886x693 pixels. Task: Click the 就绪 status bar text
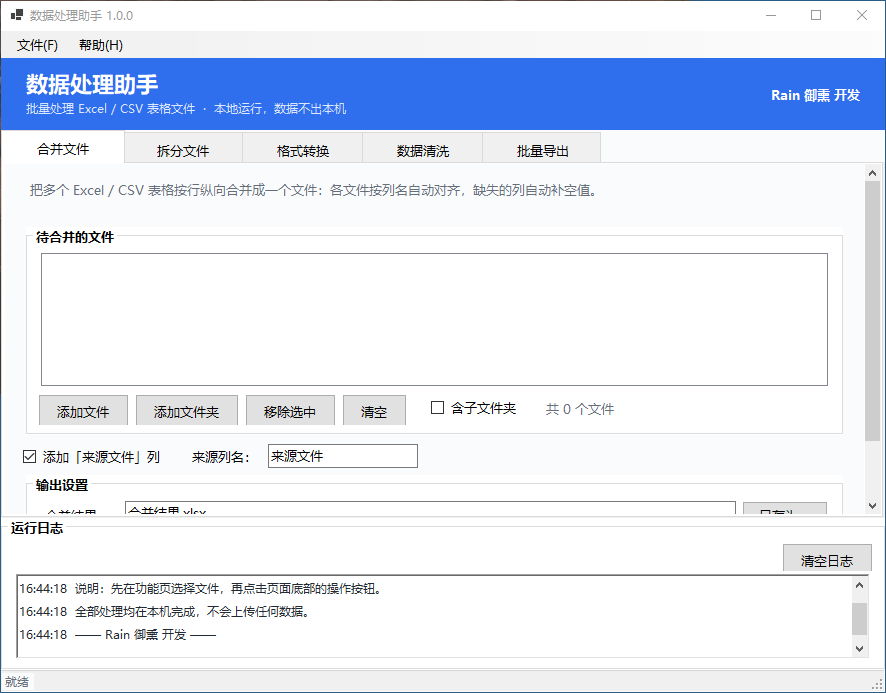(17, 682)
